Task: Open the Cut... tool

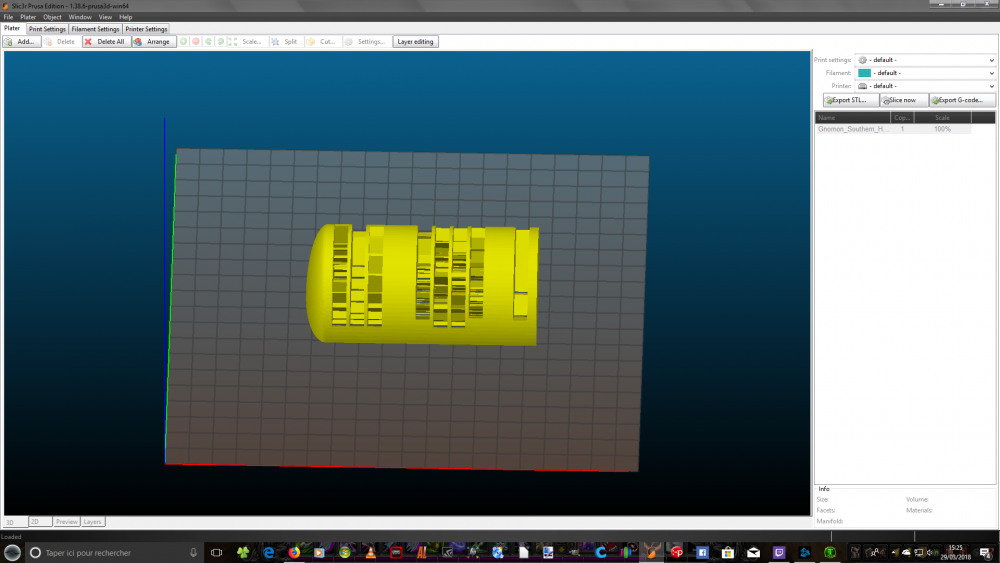Action: (321, 41)
